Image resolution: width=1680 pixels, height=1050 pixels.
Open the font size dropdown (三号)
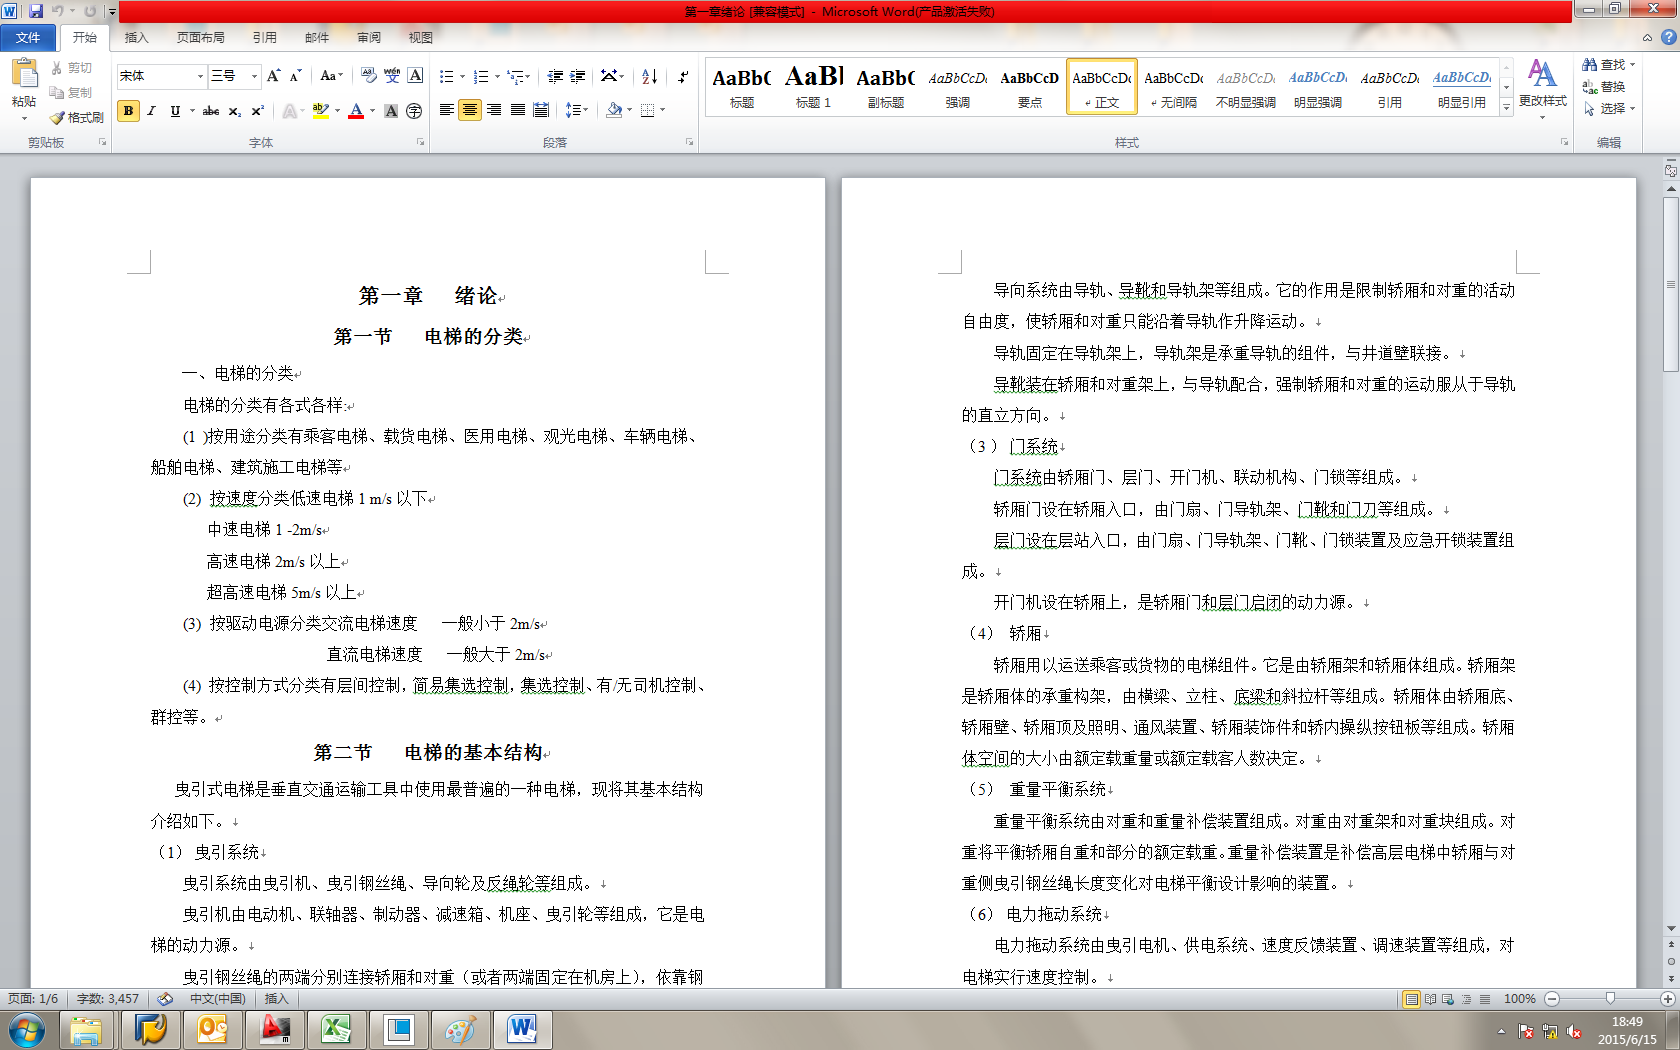click(x=254, y=76)
